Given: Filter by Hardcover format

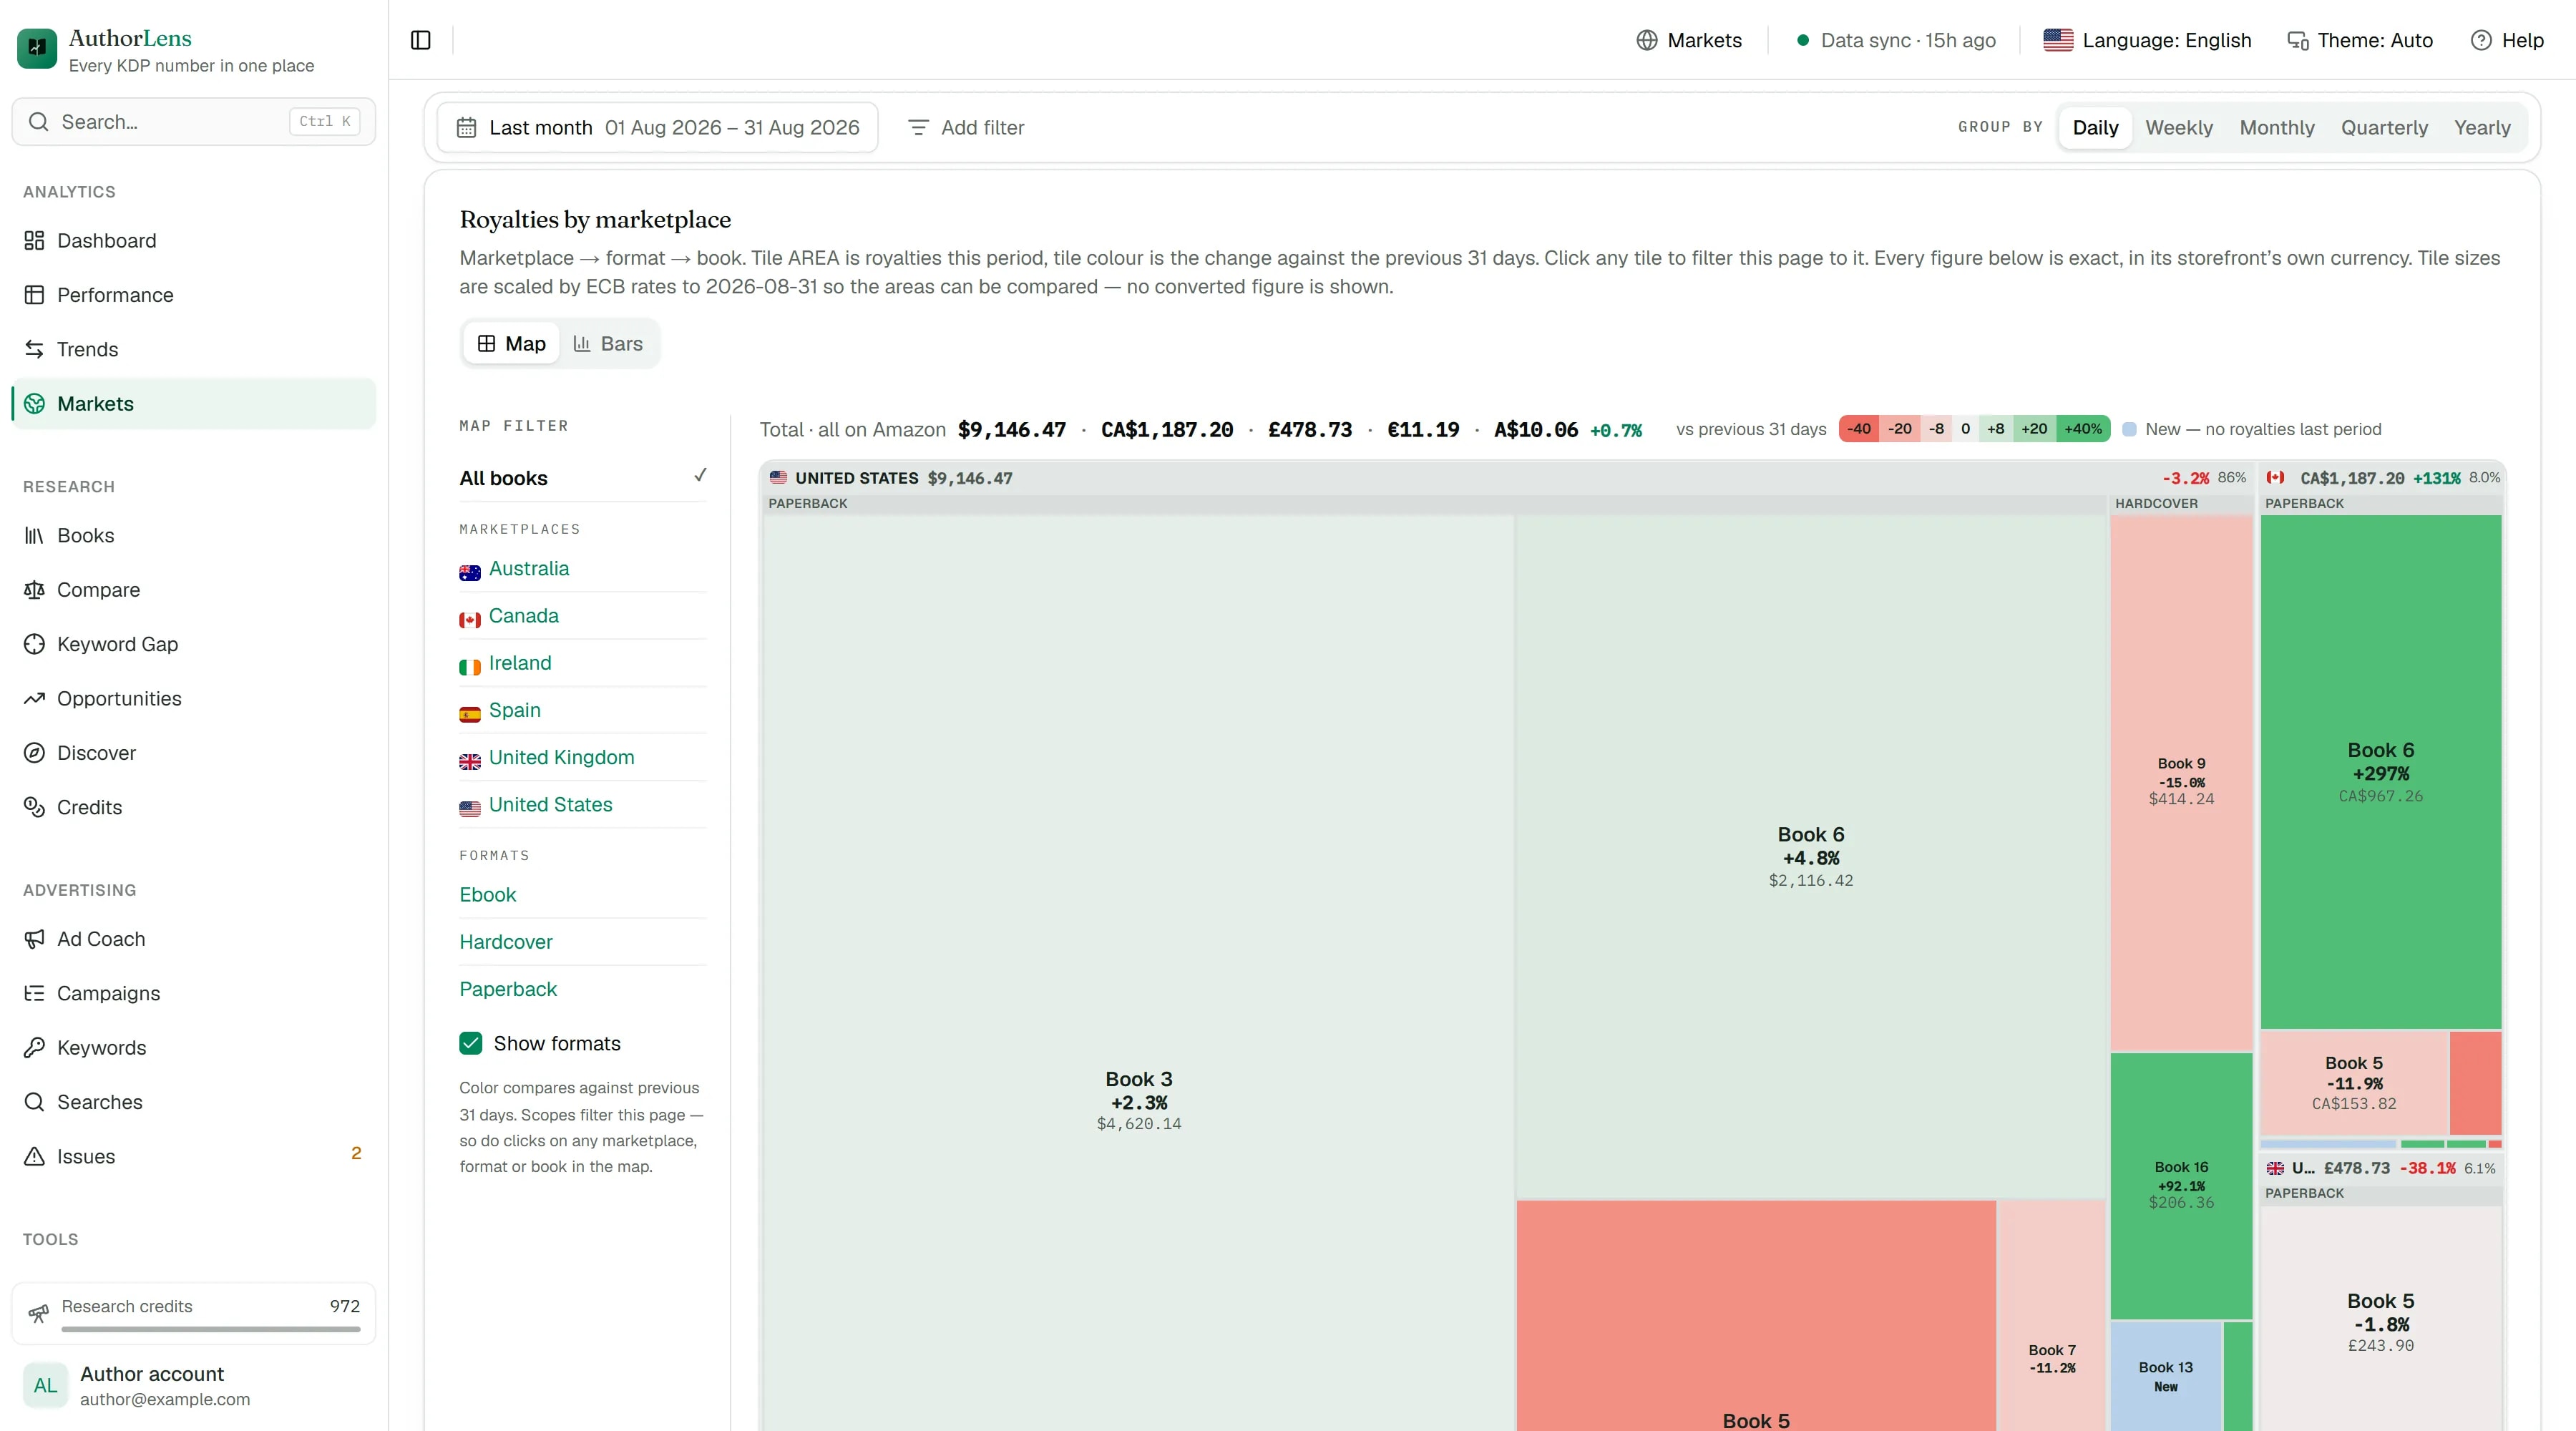Looking at the screenshot, I should click(x=583, y=941).
